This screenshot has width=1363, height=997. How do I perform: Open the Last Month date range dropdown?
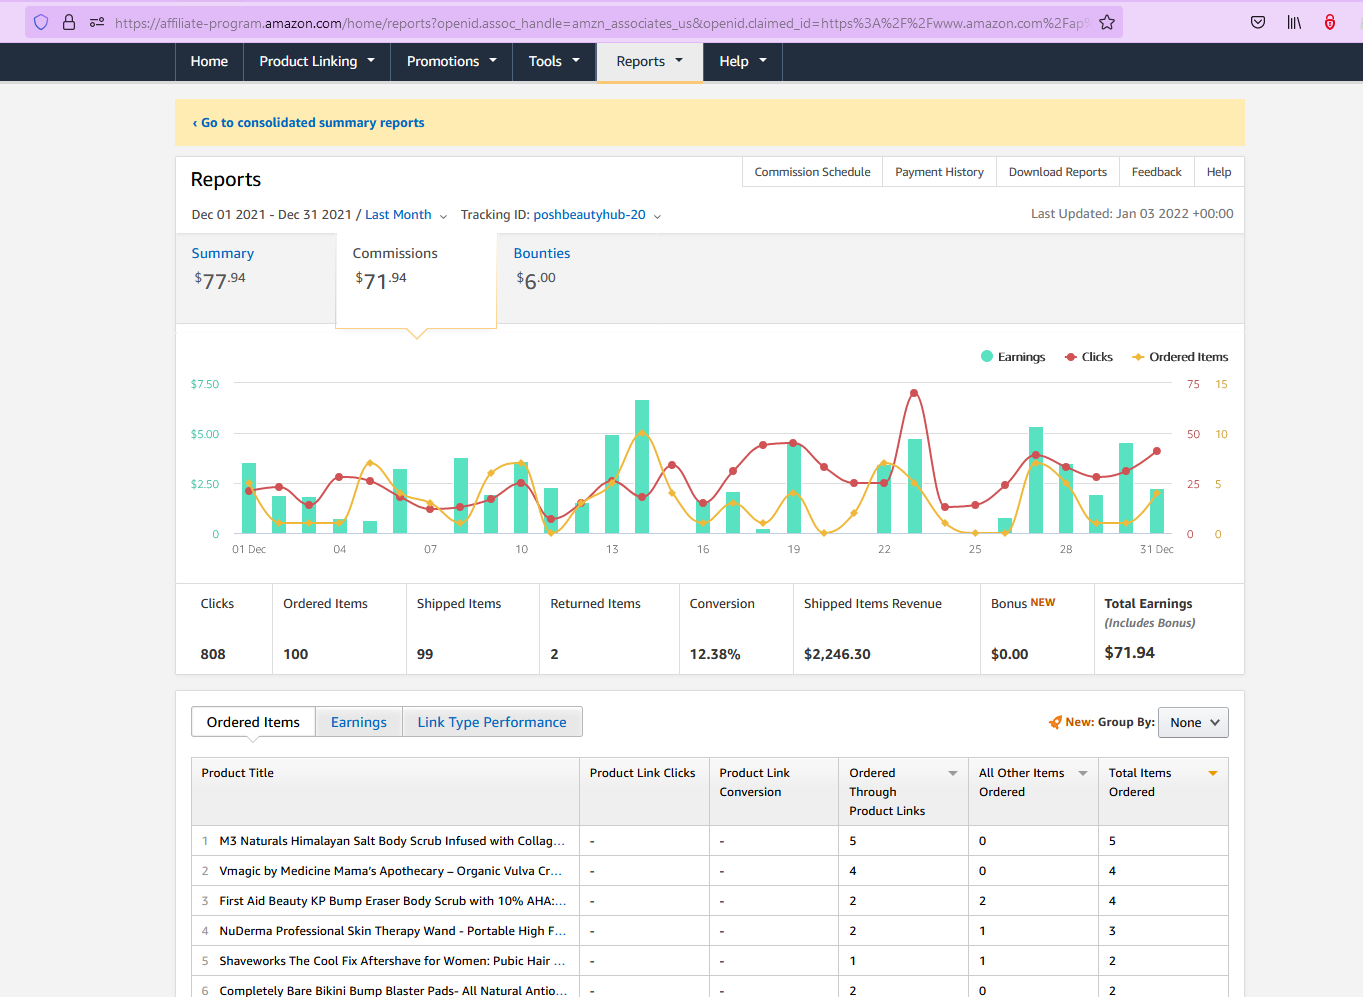pos(406,215)
